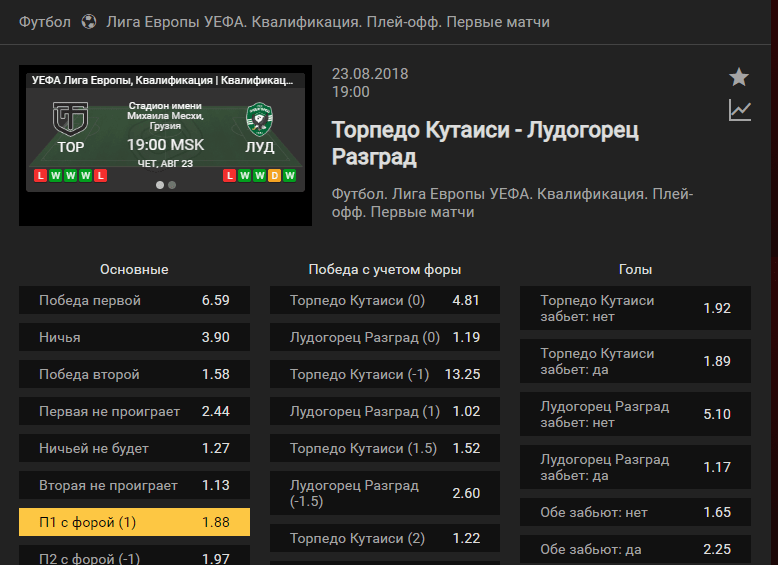Select Лудогорец Разград (-1.5) handicap bet
The width and height of the screenshot is (778, 565).
(385, 493)
